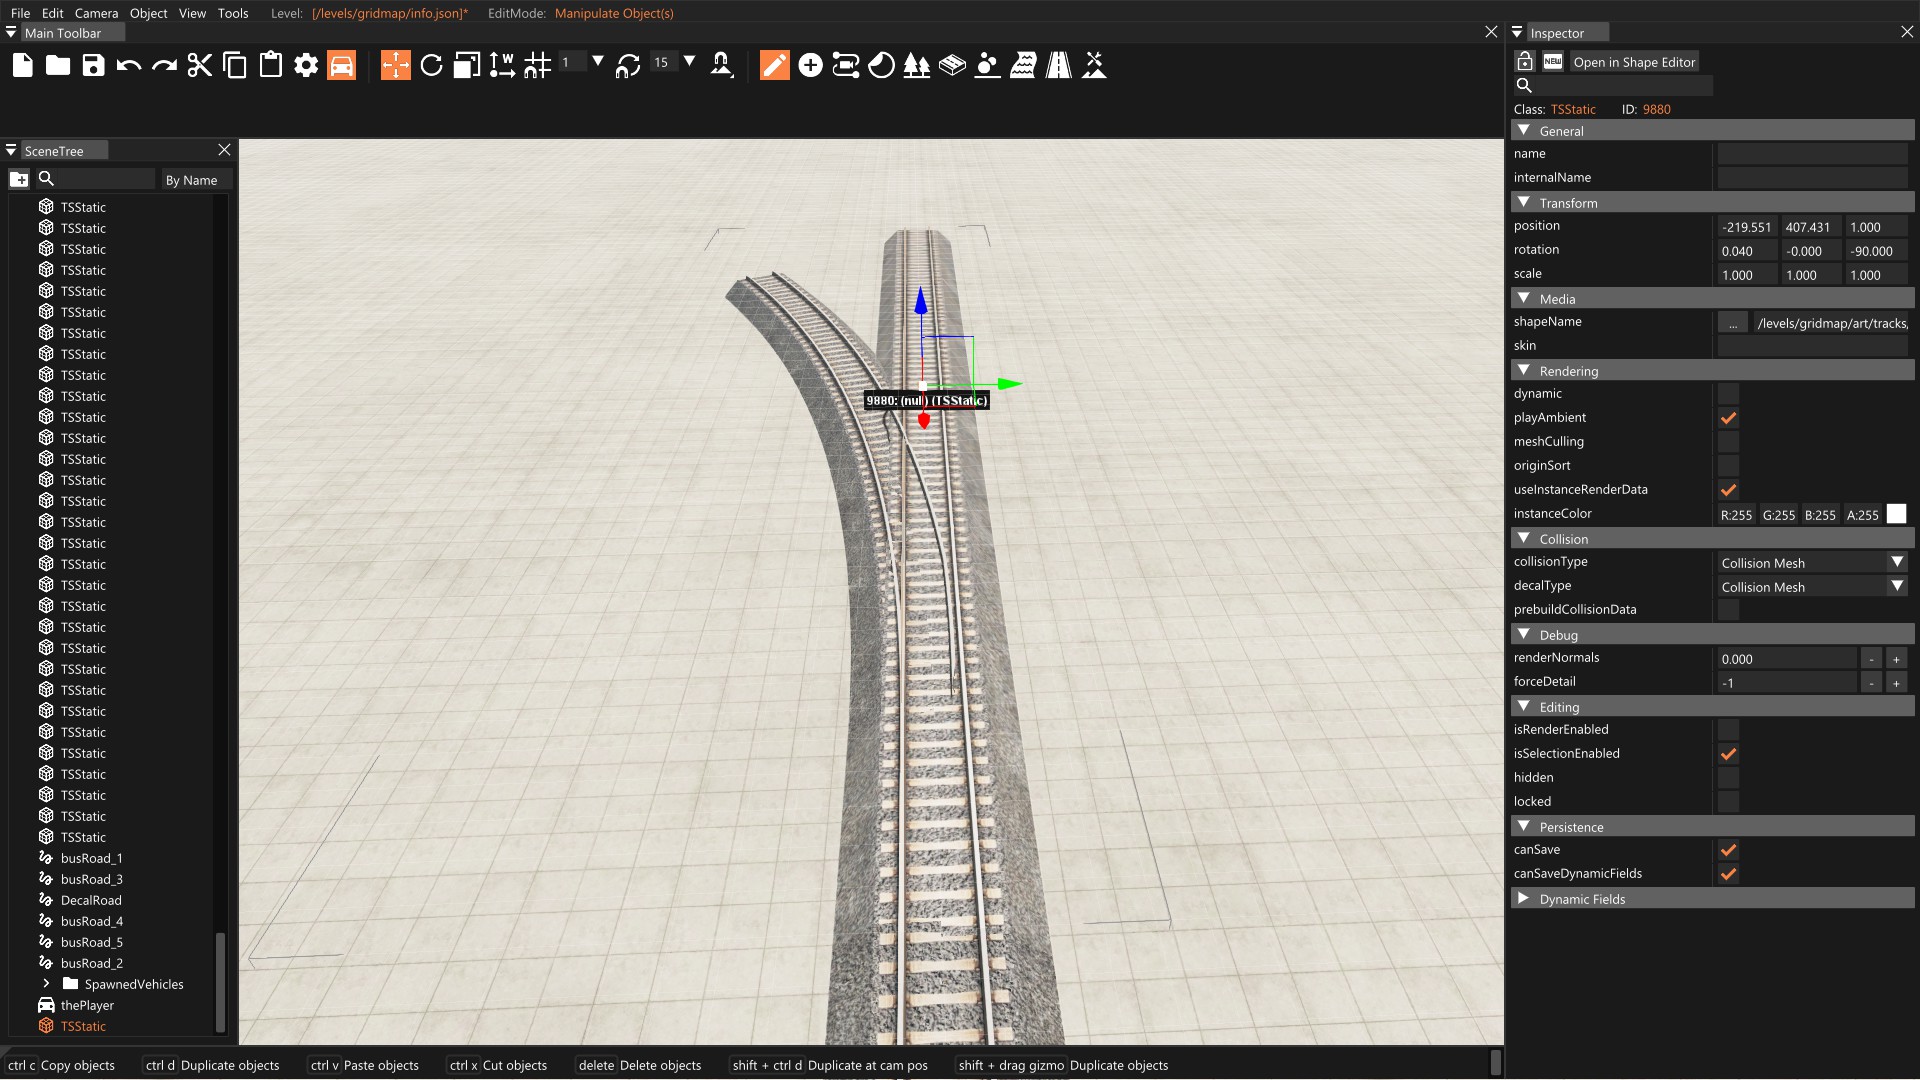Click the orange vehicle icon in toolbar
Viewport: 1920px width, 1080px height.
tap(341, 66)
